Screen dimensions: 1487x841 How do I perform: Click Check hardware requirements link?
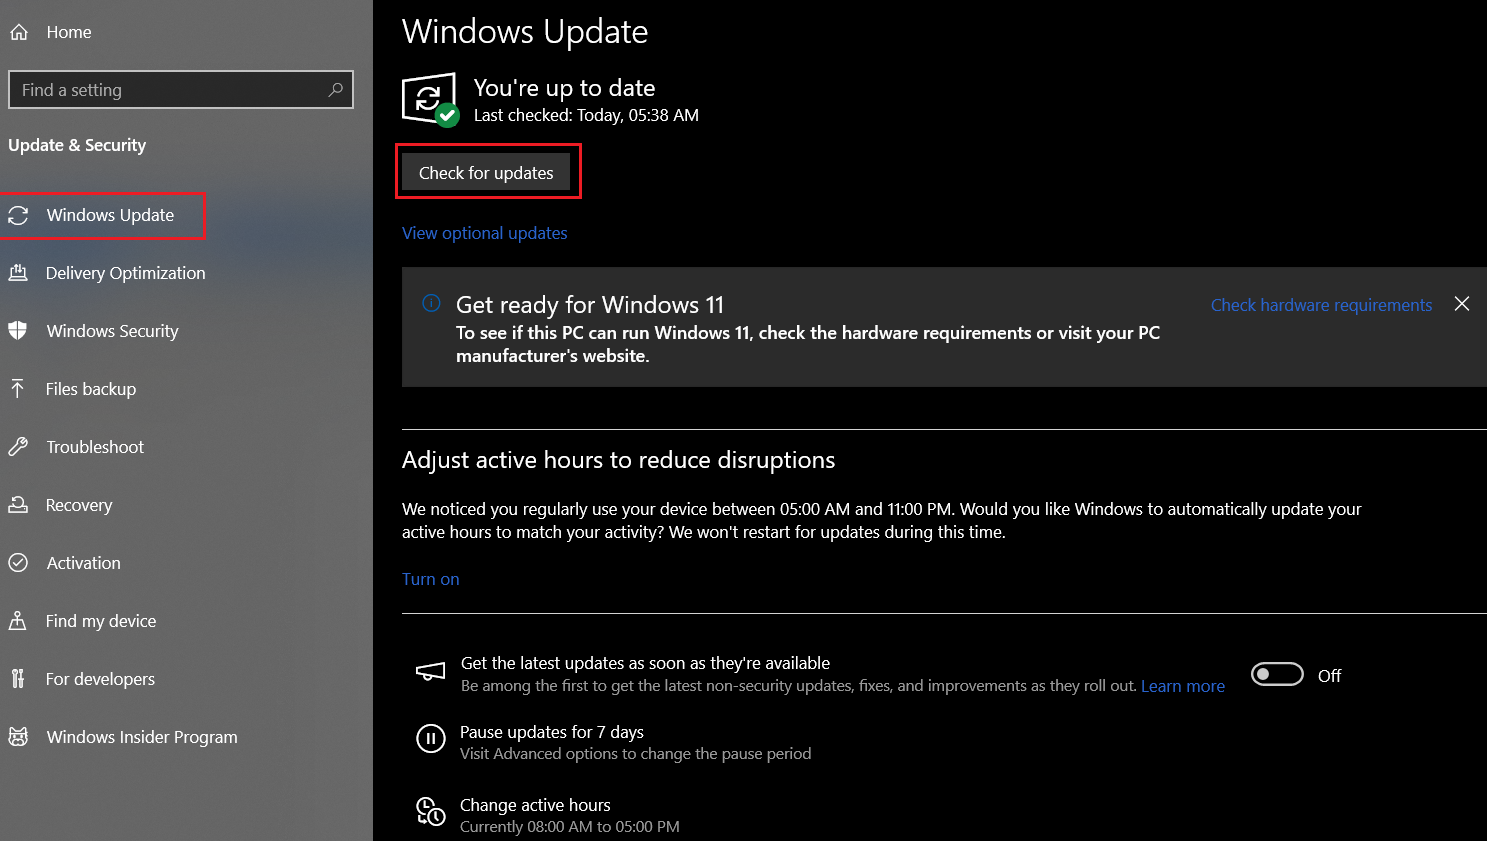point(1321,305)
